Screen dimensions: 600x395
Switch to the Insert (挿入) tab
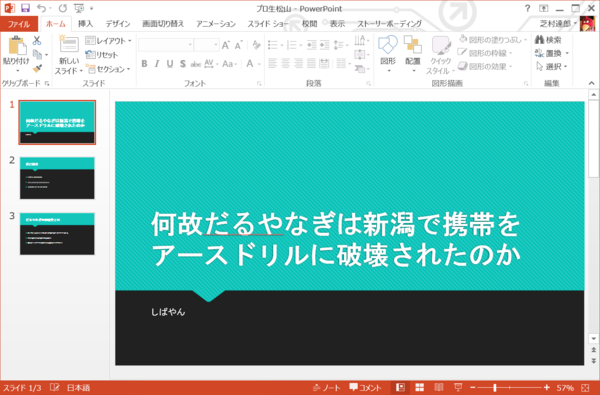pos(85,24)
